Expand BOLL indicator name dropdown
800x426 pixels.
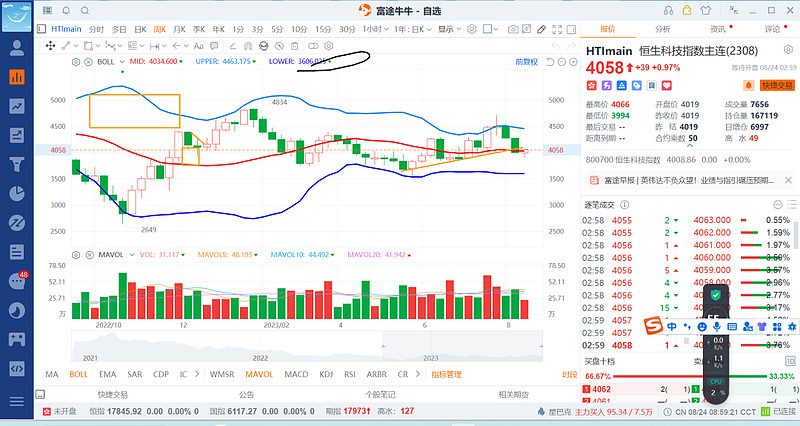coord(122,62)
